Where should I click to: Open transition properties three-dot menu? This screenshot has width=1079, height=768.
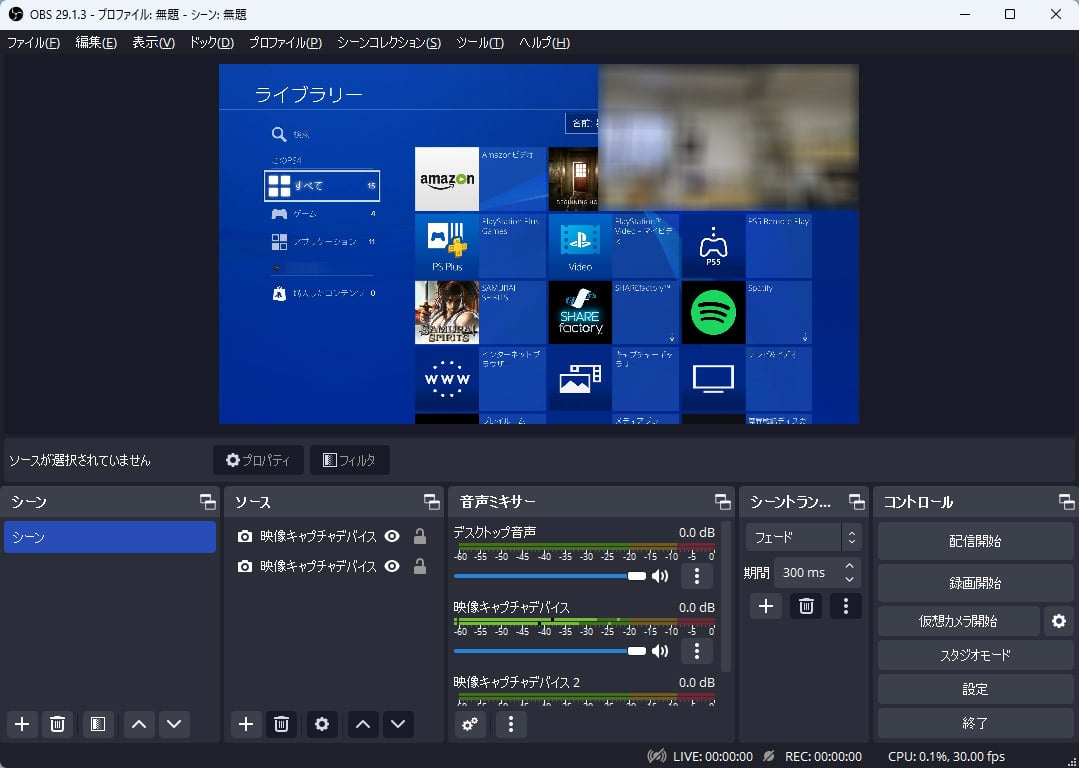(846, 606)
